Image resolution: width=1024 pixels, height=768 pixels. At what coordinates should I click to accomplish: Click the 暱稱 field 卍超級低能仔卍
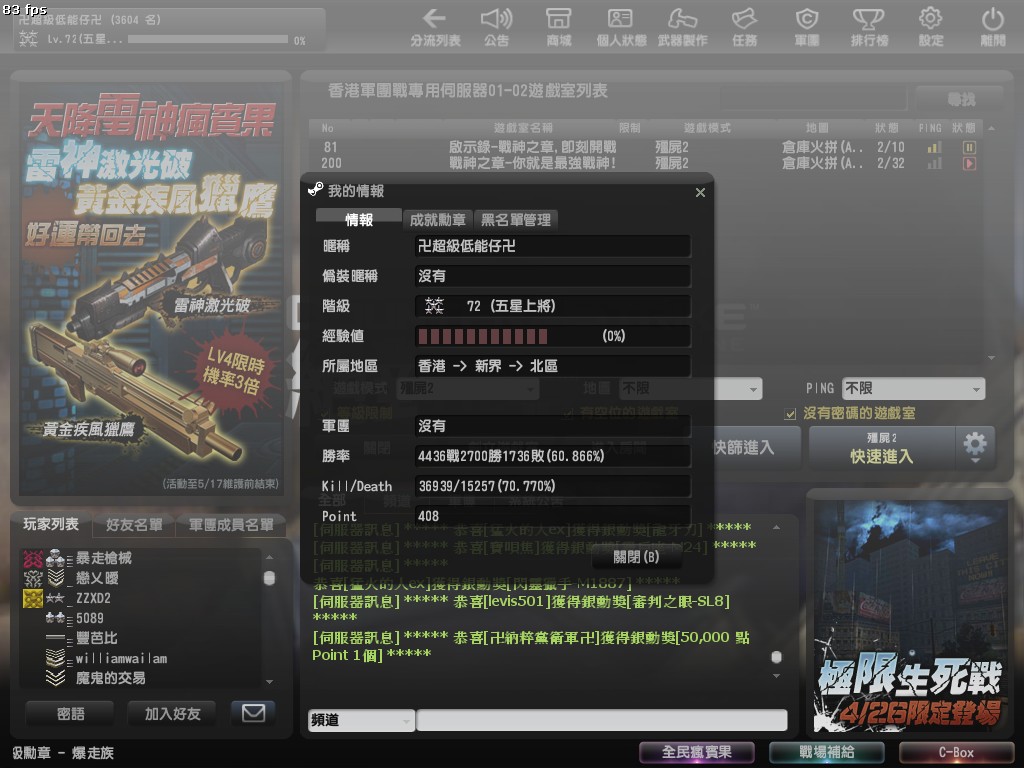tap(552, 246)
